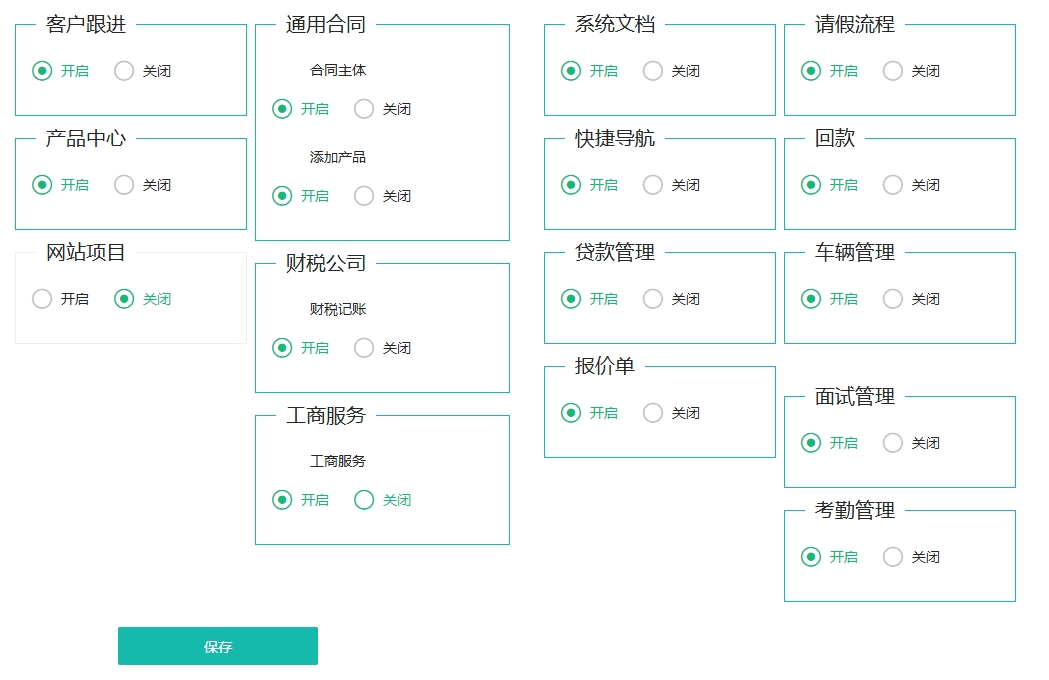This screenshot has width=1049, height=680.
Task: Turn off 贷款管理 module
Action: coord(653,299)
